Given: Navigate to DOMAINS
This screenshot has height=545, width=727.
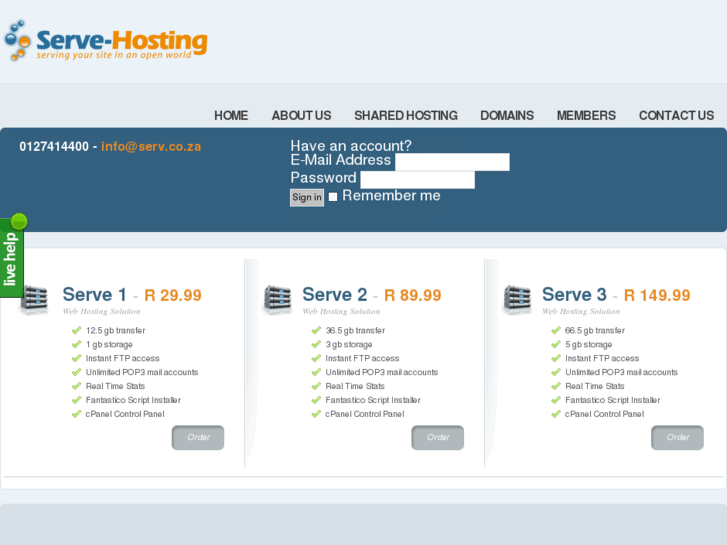Looking at the screenshot, I should click(507, 115).
